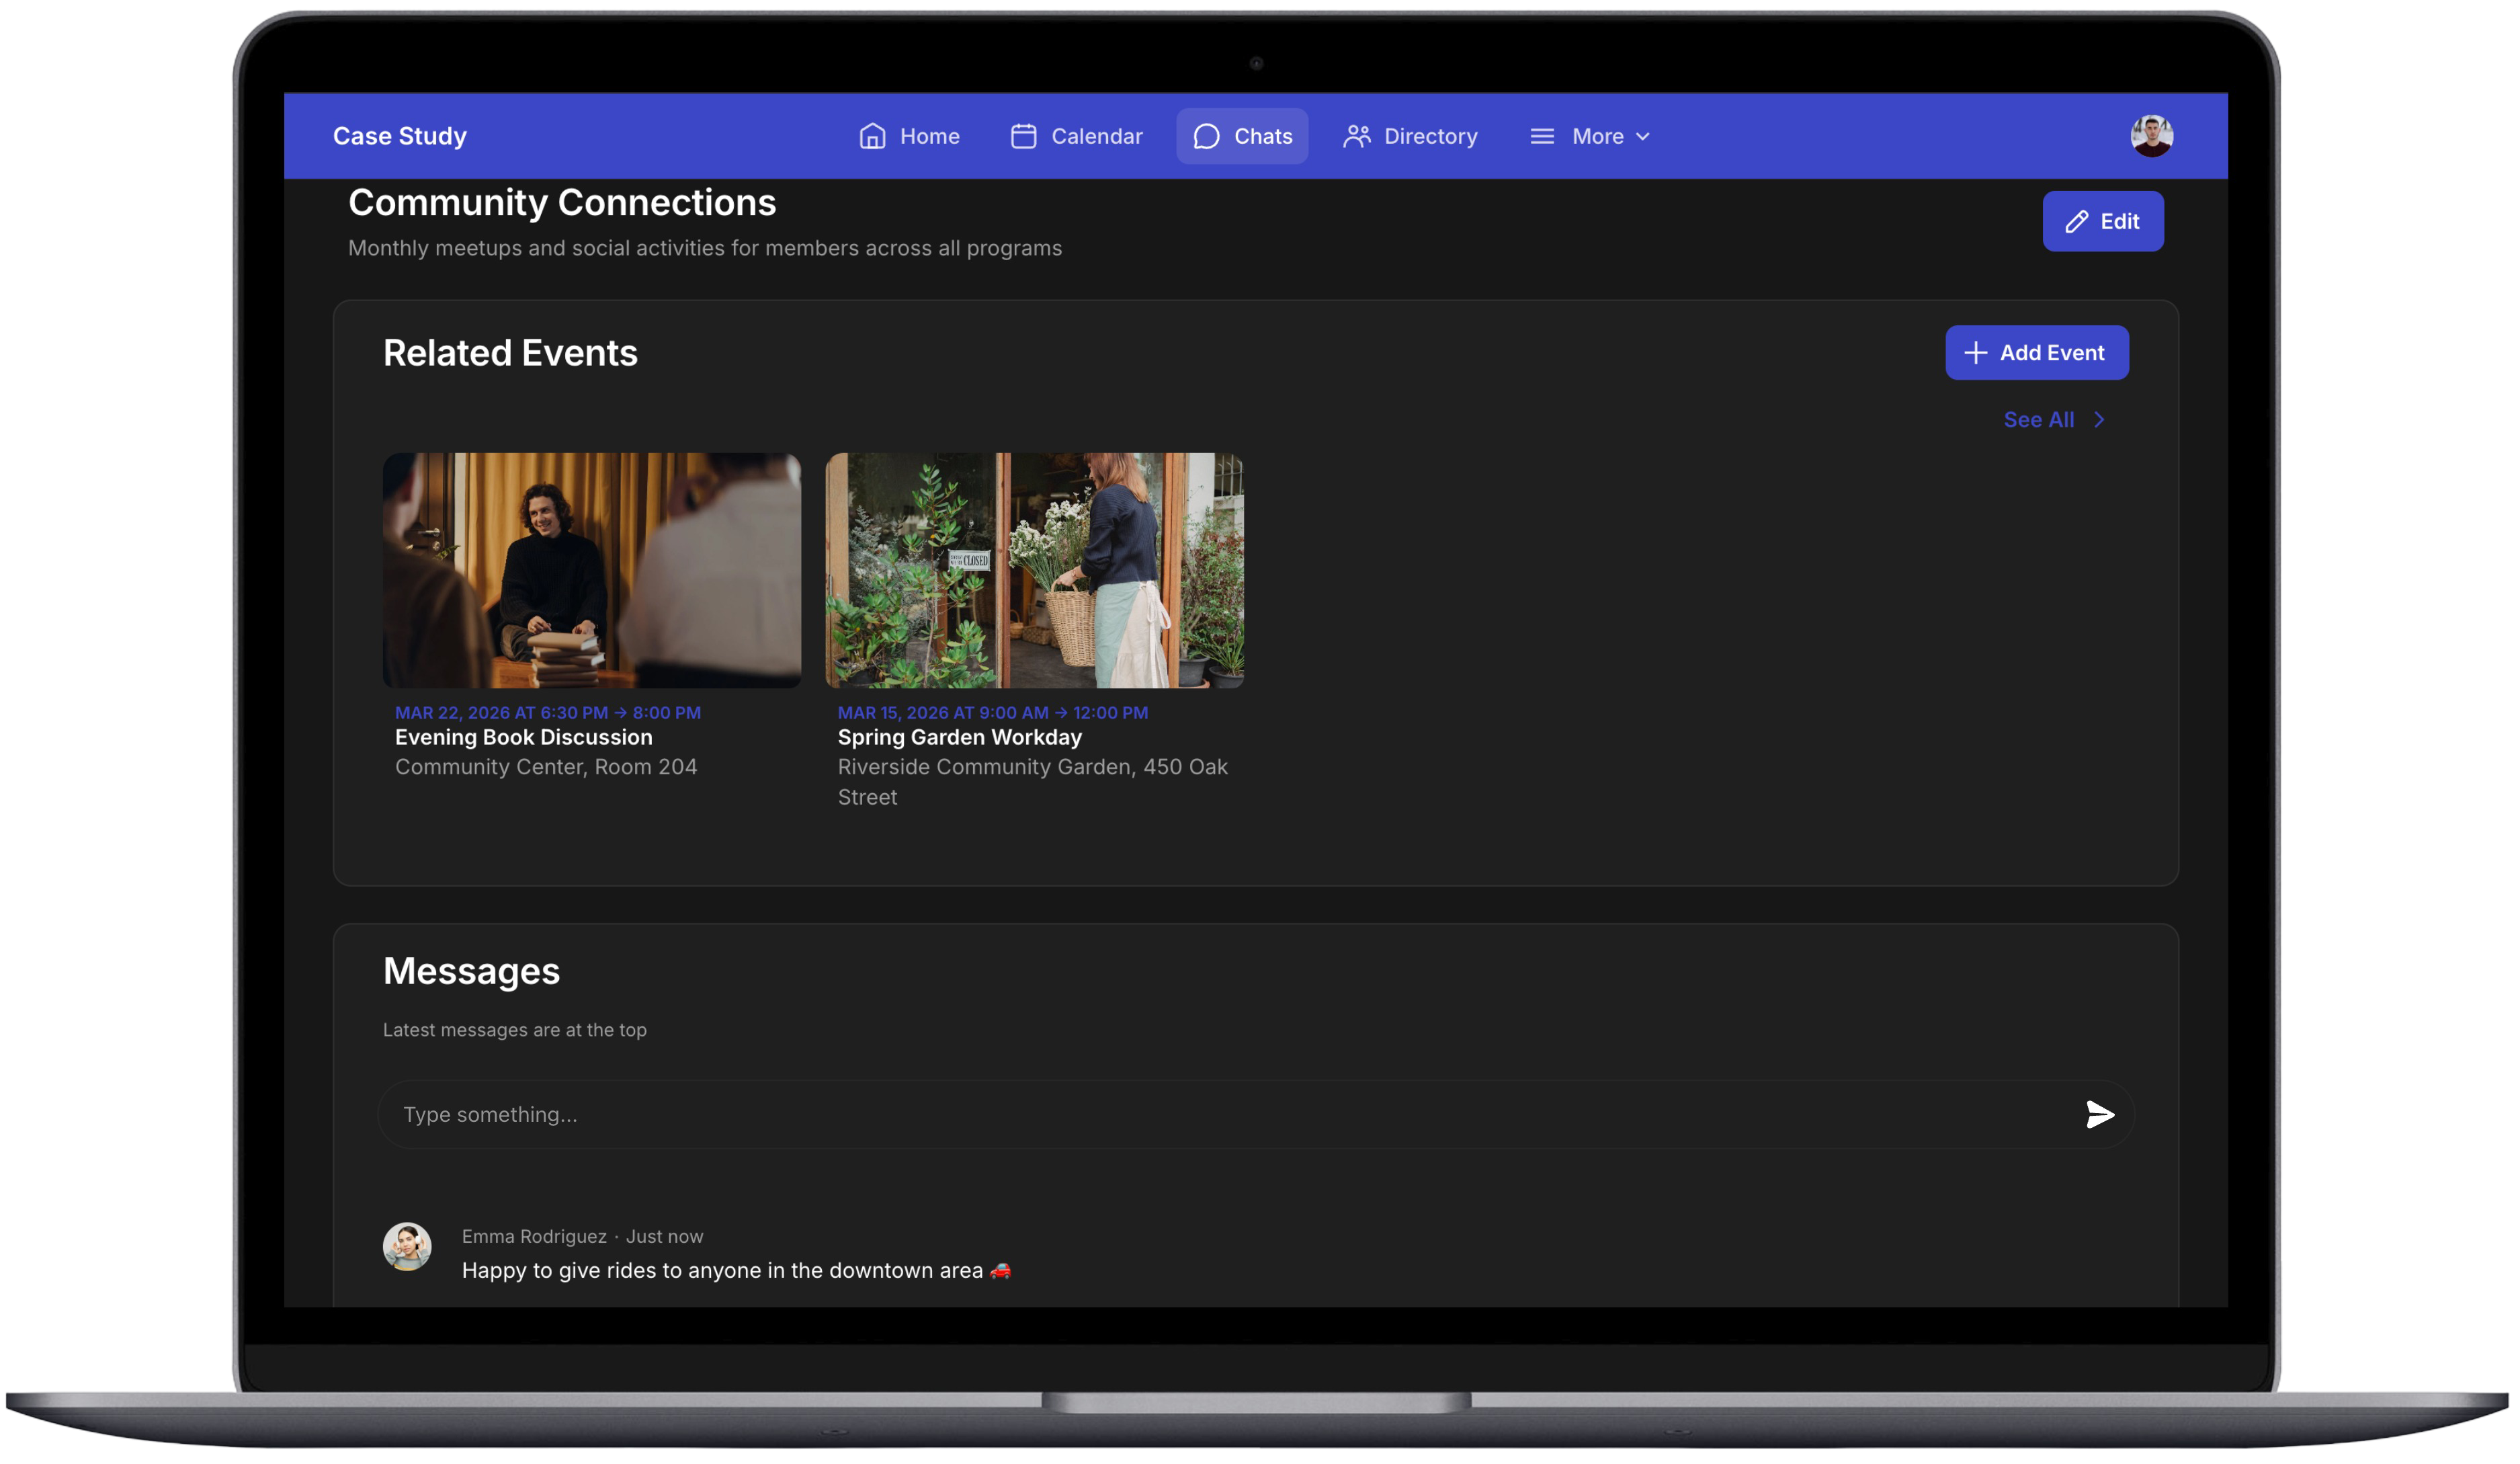Click the Calendar icon in navbar

click(x=1023, y=136)
